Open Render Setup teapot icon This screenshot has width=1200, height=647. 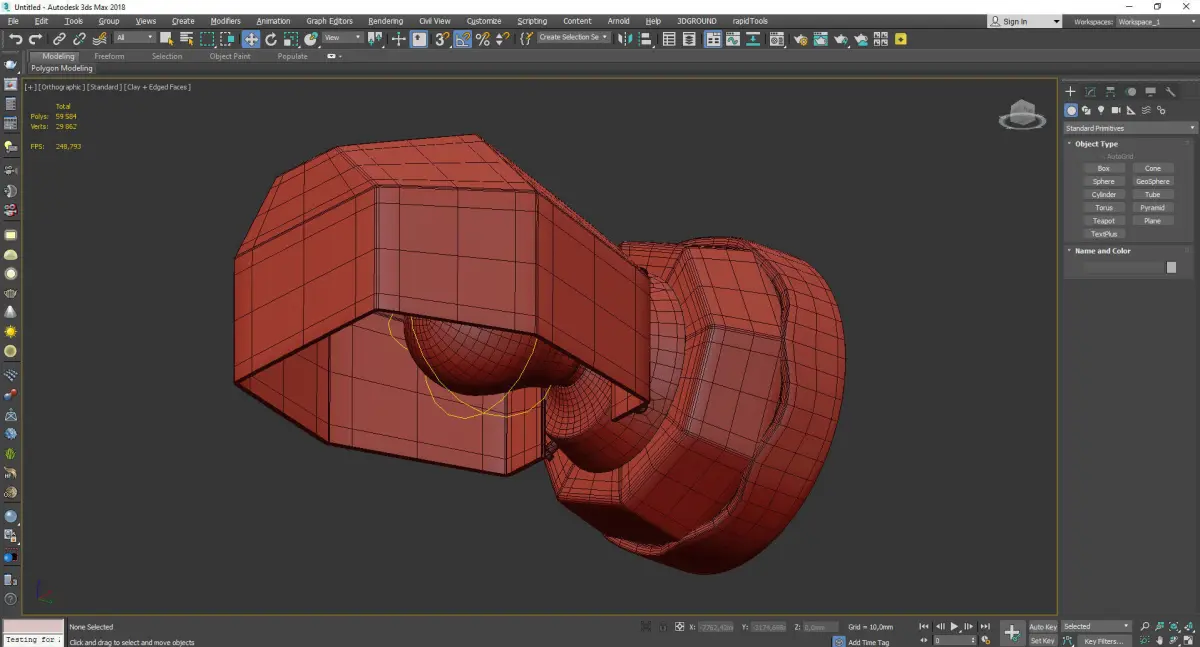(x=800, y=39)
